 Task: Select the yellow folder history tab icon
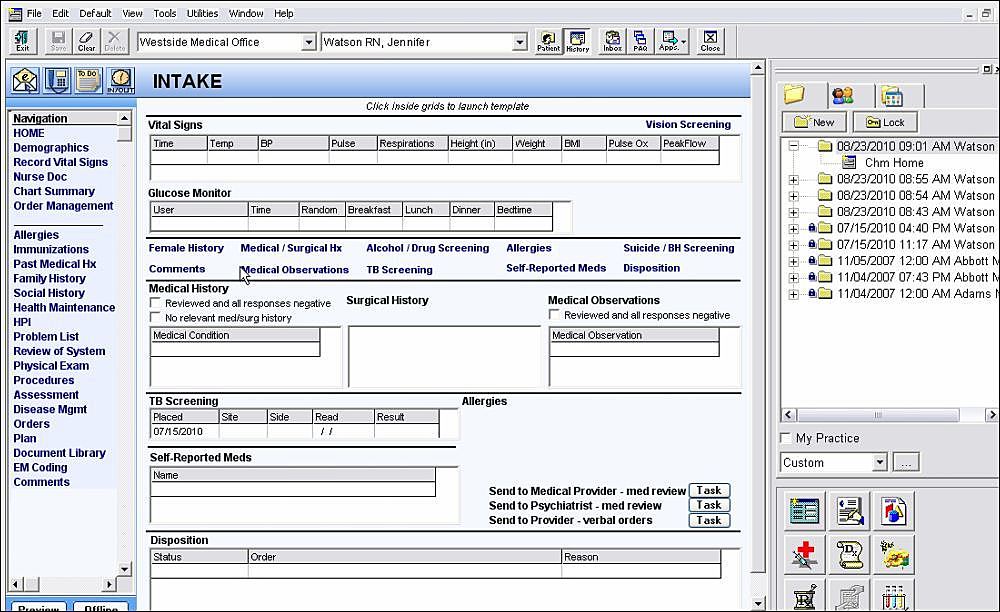[x=795, y=95]
